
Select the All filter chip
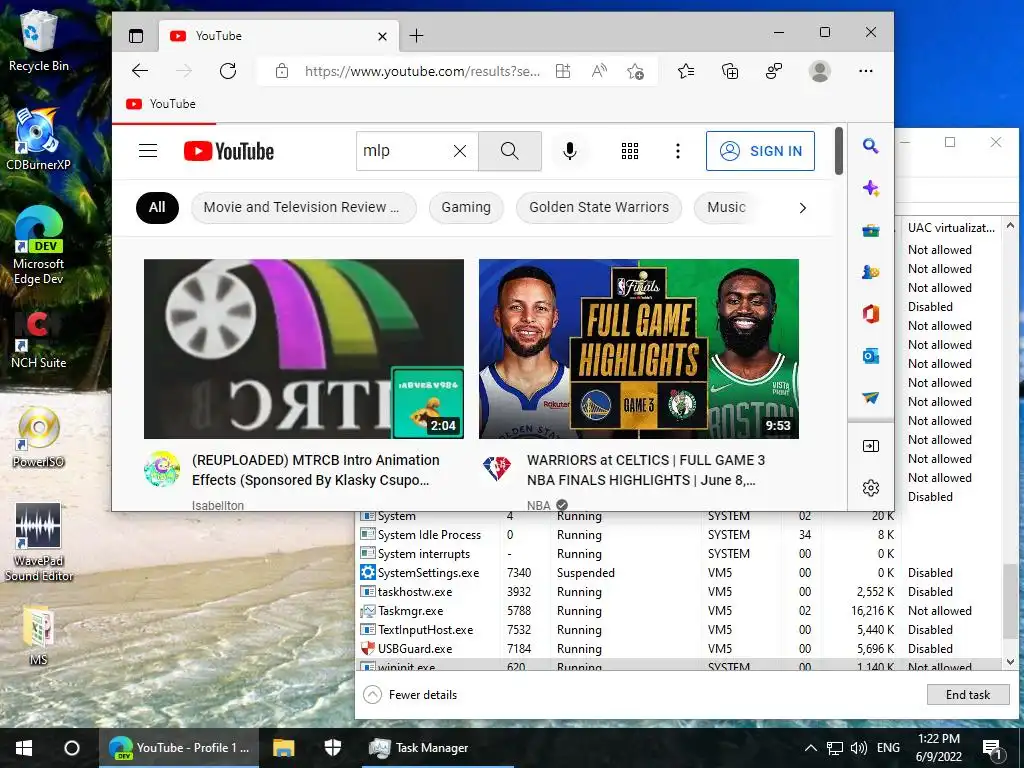tap(157, 208)
